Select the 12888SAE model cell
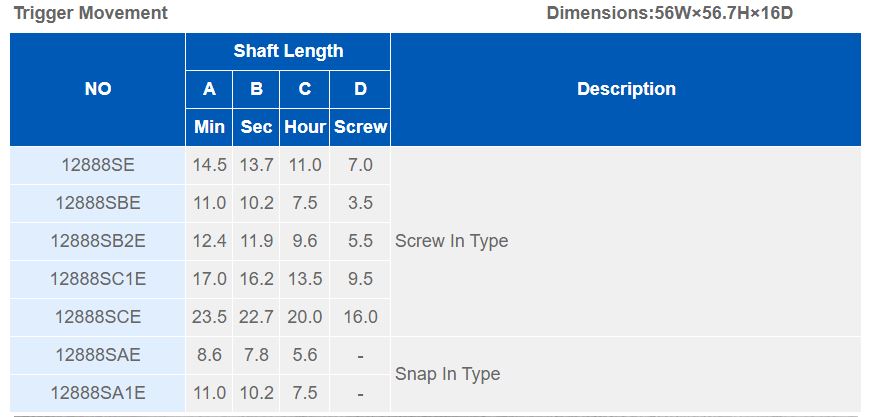The height and width of the screenshot is (417, 870). point(98,354)
